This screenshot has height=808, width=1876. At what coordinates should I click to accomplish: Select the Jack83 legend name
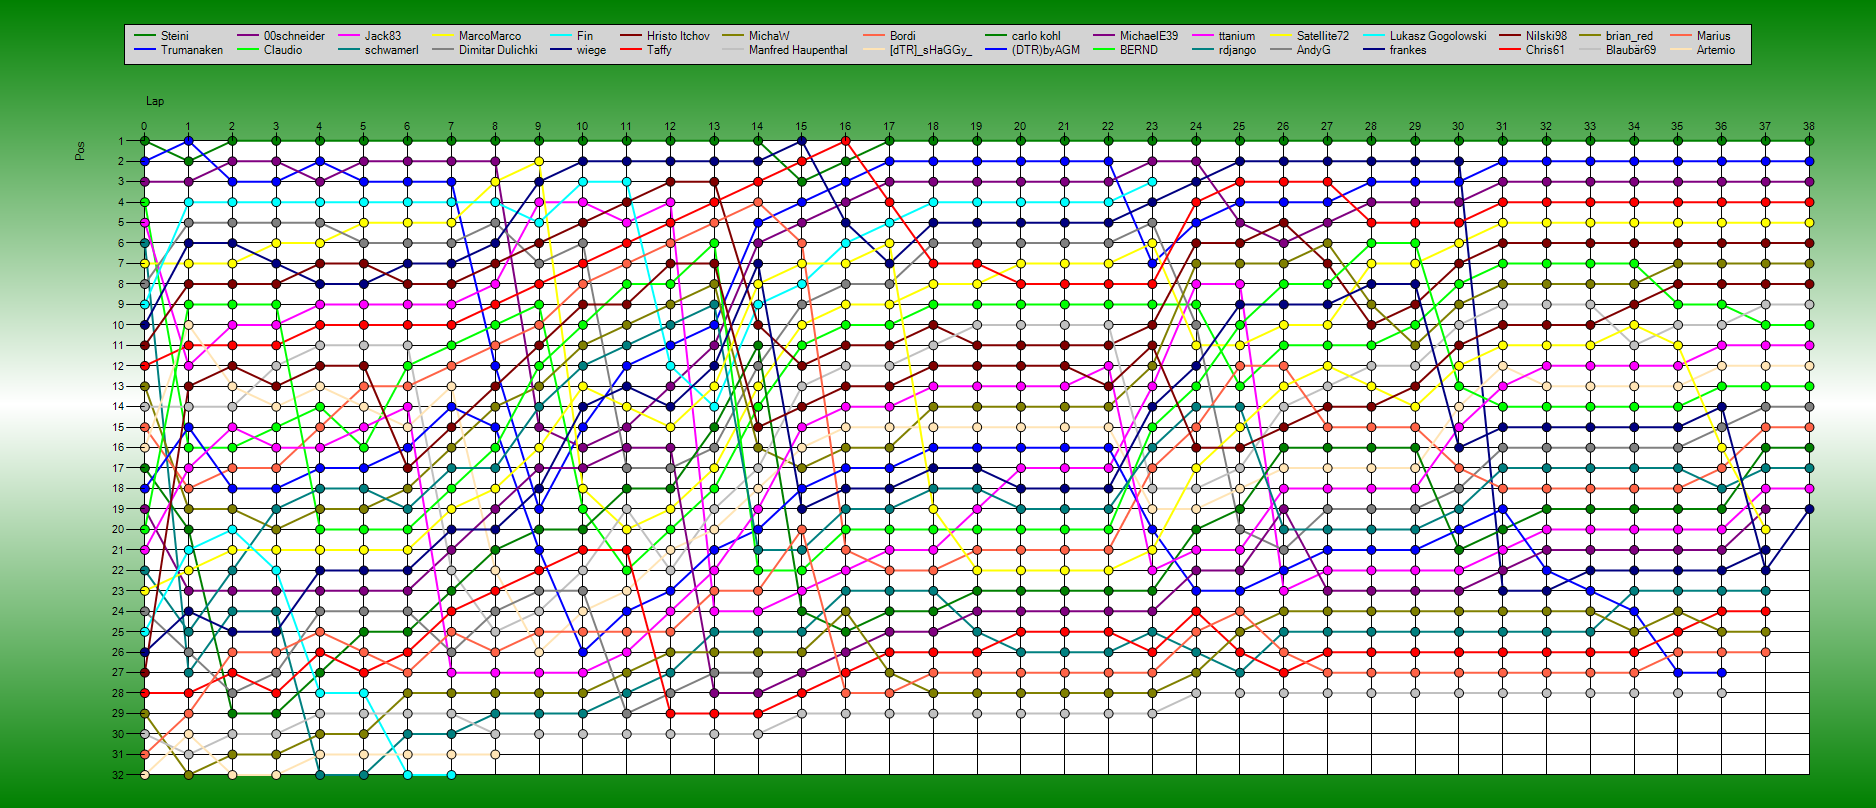383,36
